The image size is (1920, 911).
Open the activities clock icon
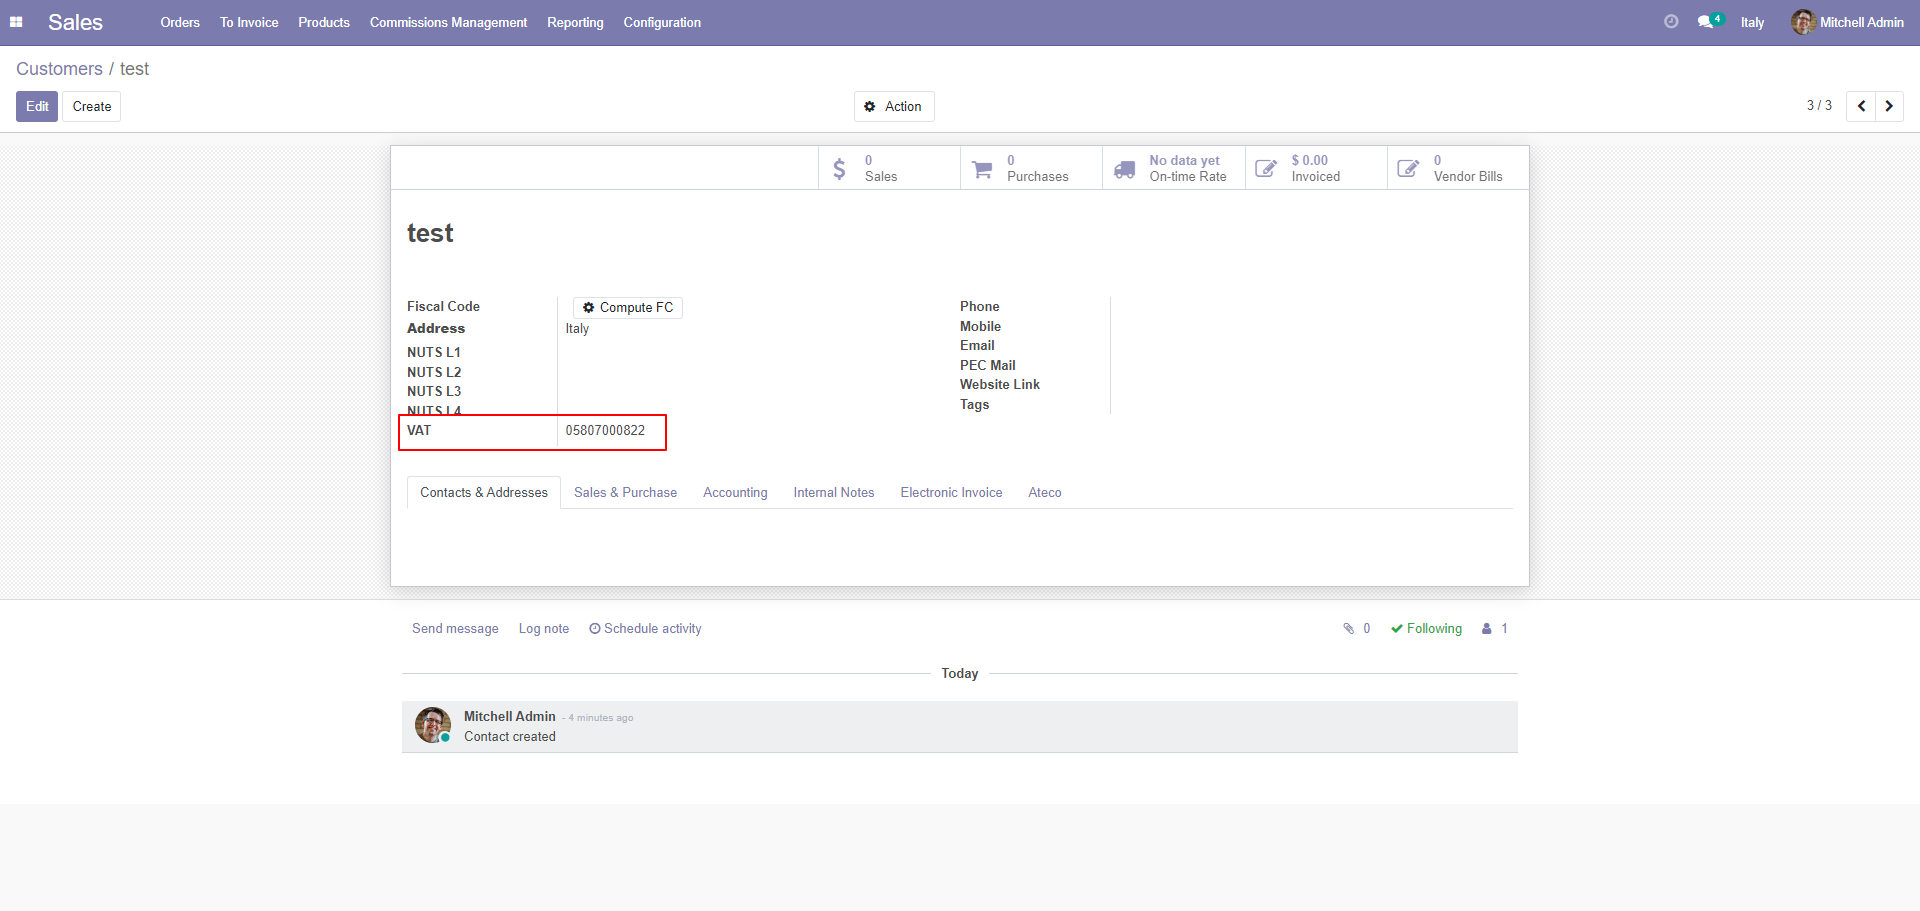[x=1670, y=21]
